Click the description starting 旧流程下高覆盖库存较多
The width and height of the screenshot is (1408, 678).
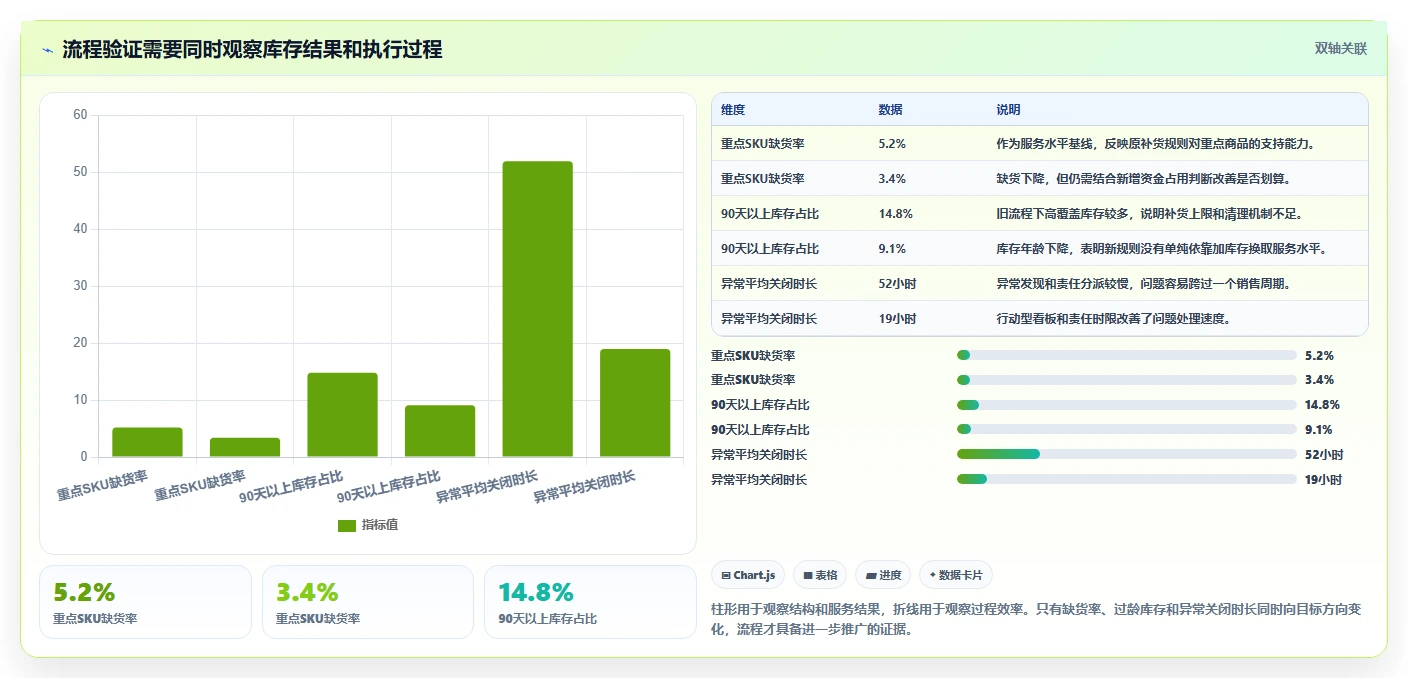(x=1150, y=214)
